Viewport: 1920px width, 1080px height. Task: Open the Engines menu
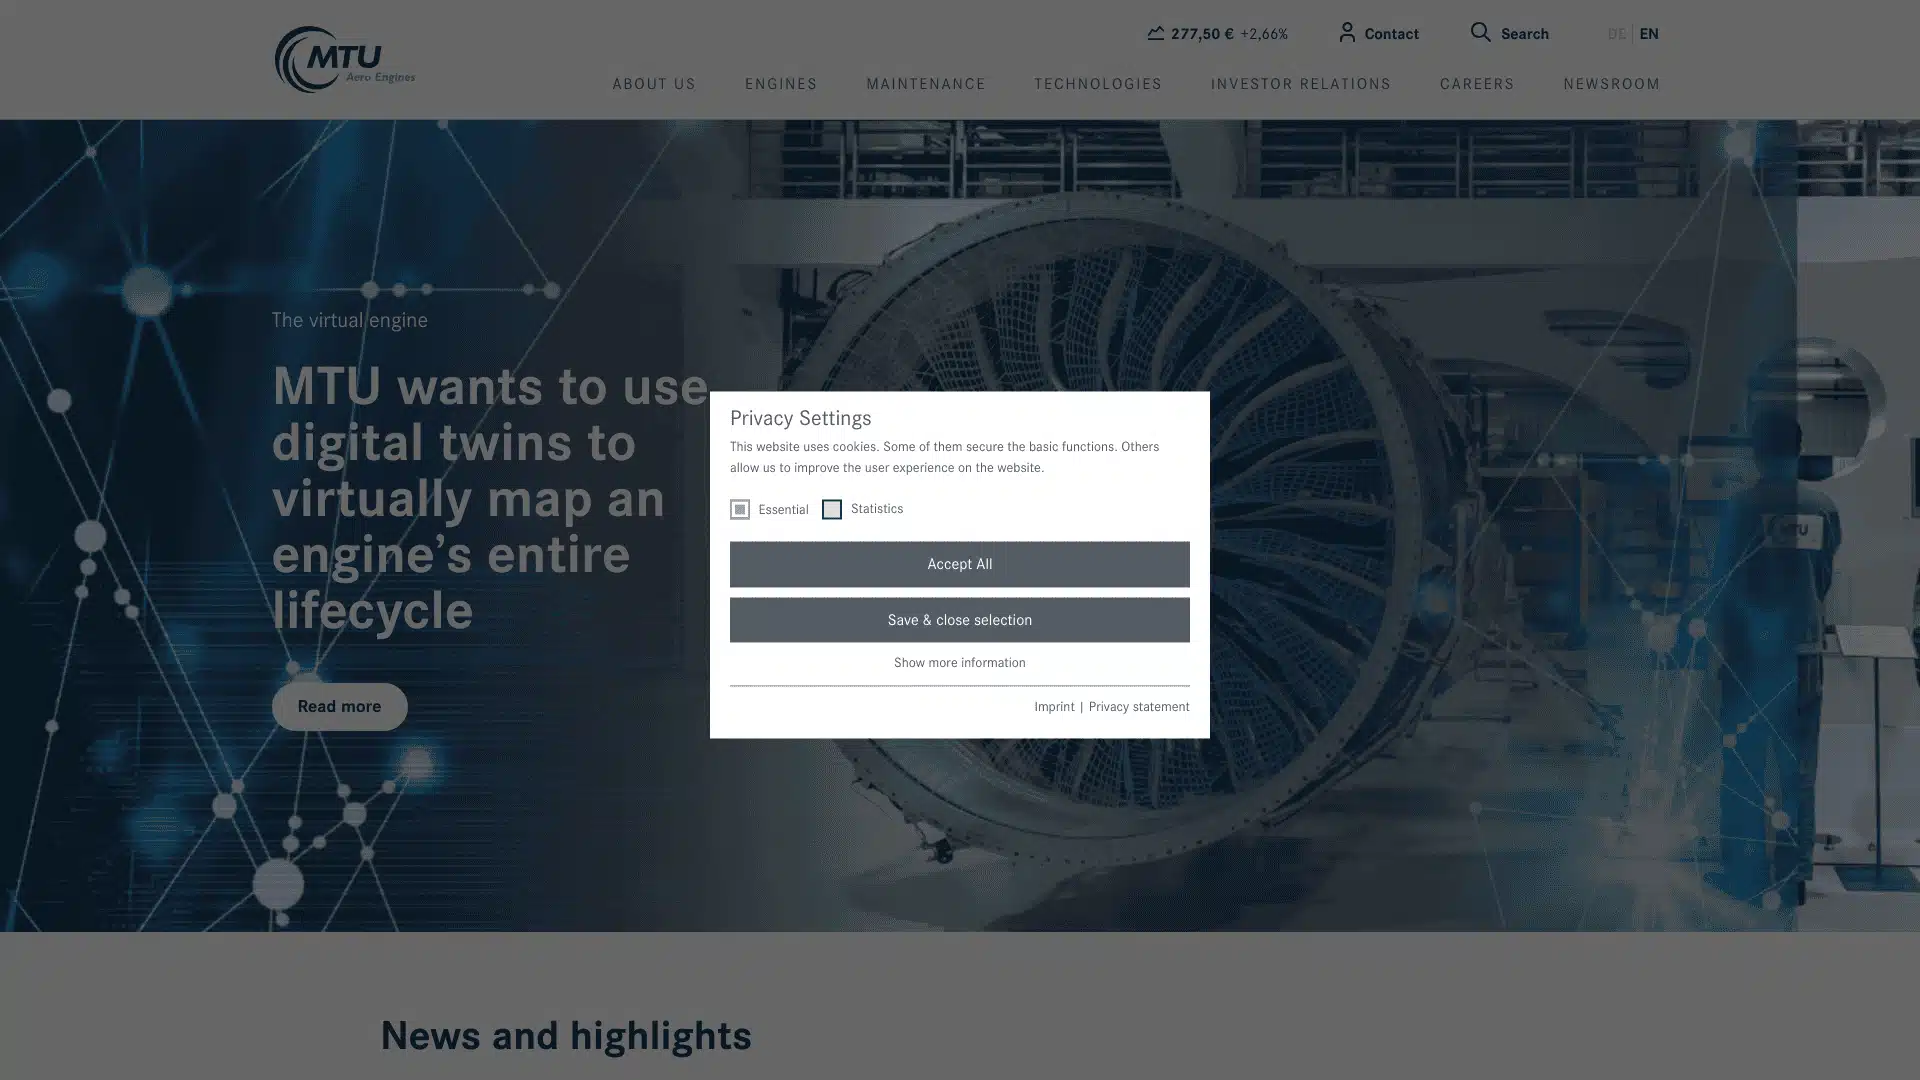click(780, 85)
